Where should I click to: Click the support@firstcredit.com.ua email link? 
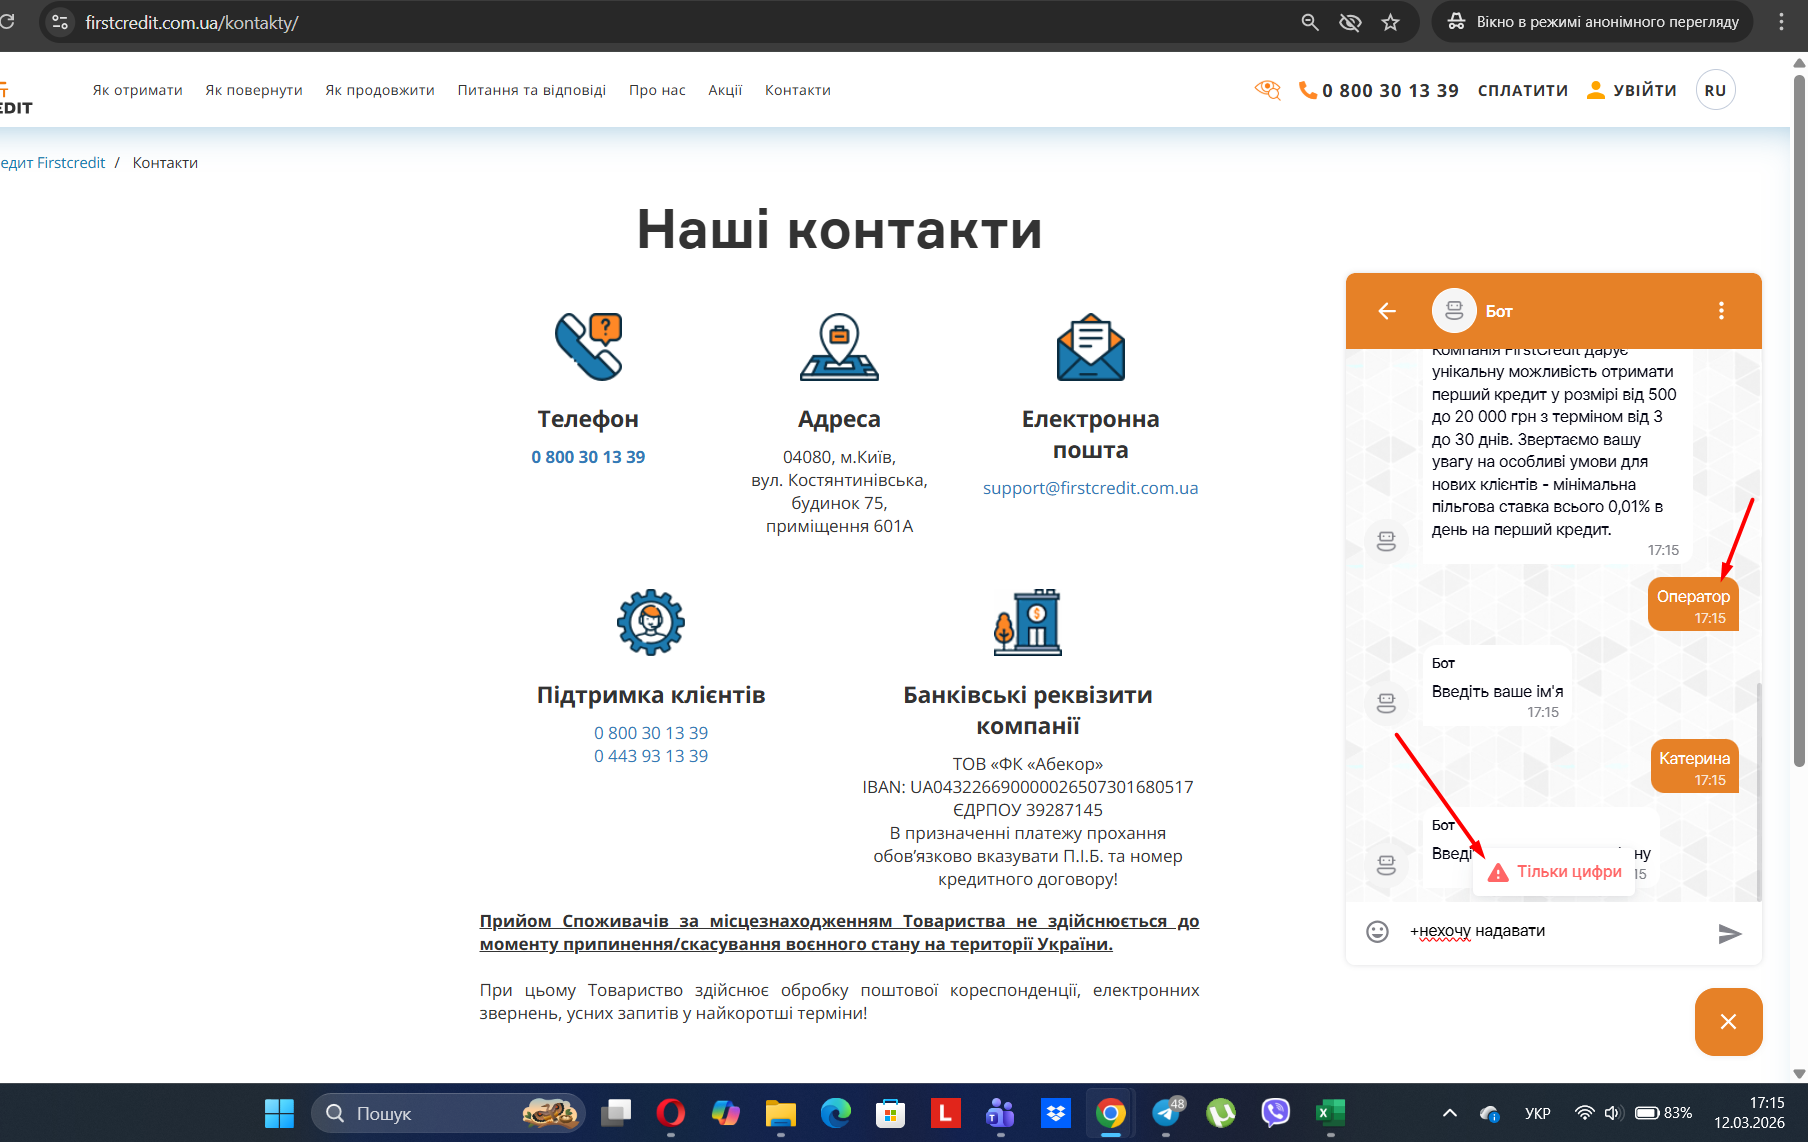[1090, 488]
